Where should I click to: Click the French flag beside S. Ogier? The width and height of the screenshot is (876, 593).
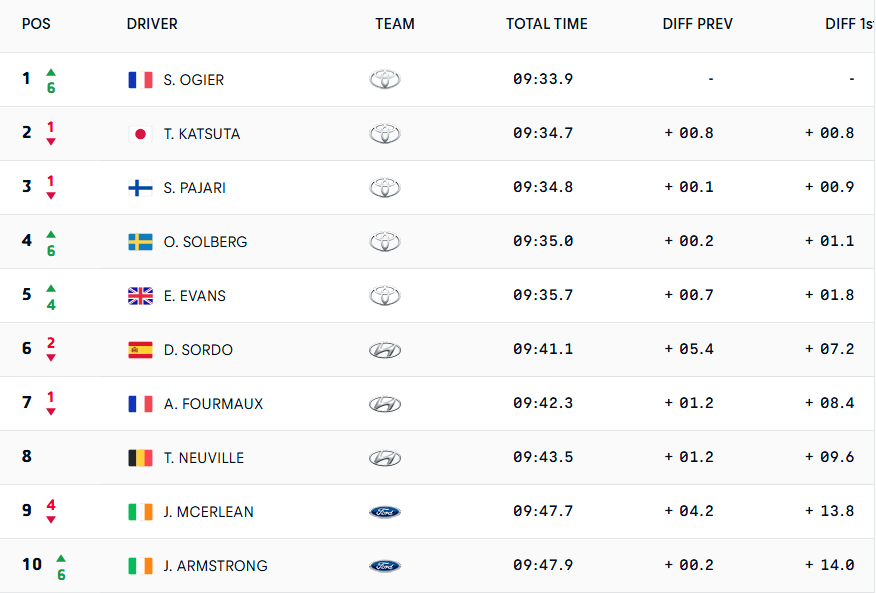coord(140,80)
